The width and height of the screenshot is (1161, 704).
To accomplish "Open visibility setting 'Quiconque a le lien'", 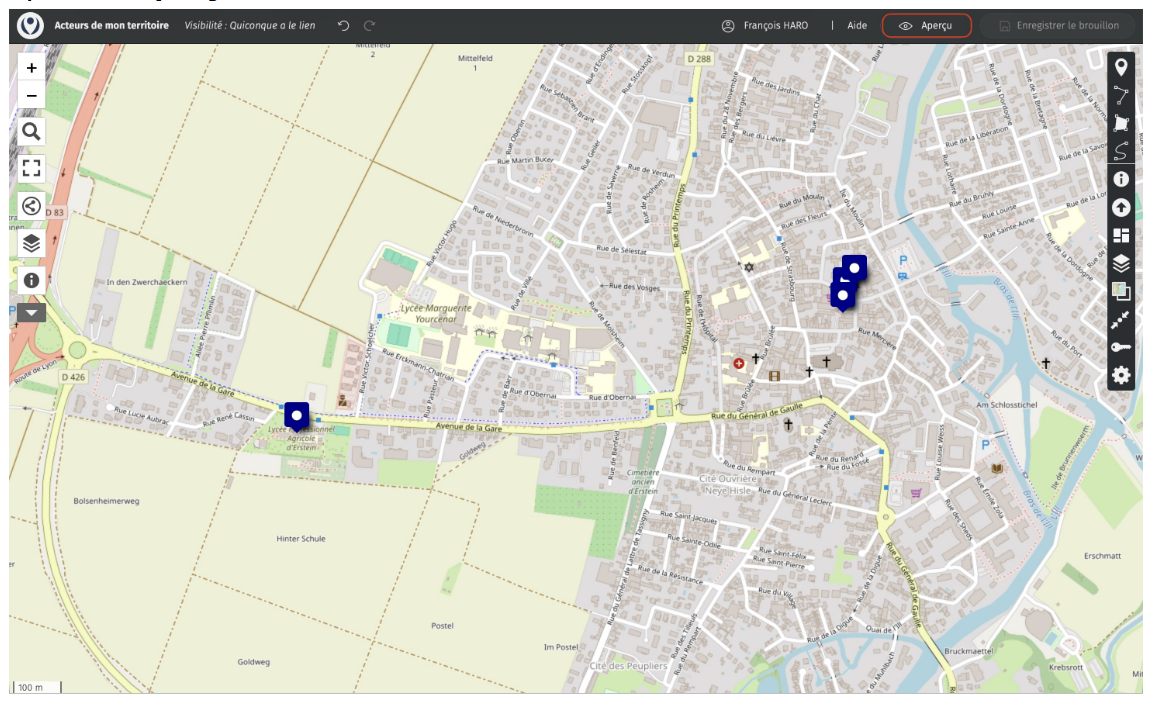I will point(250,26).
